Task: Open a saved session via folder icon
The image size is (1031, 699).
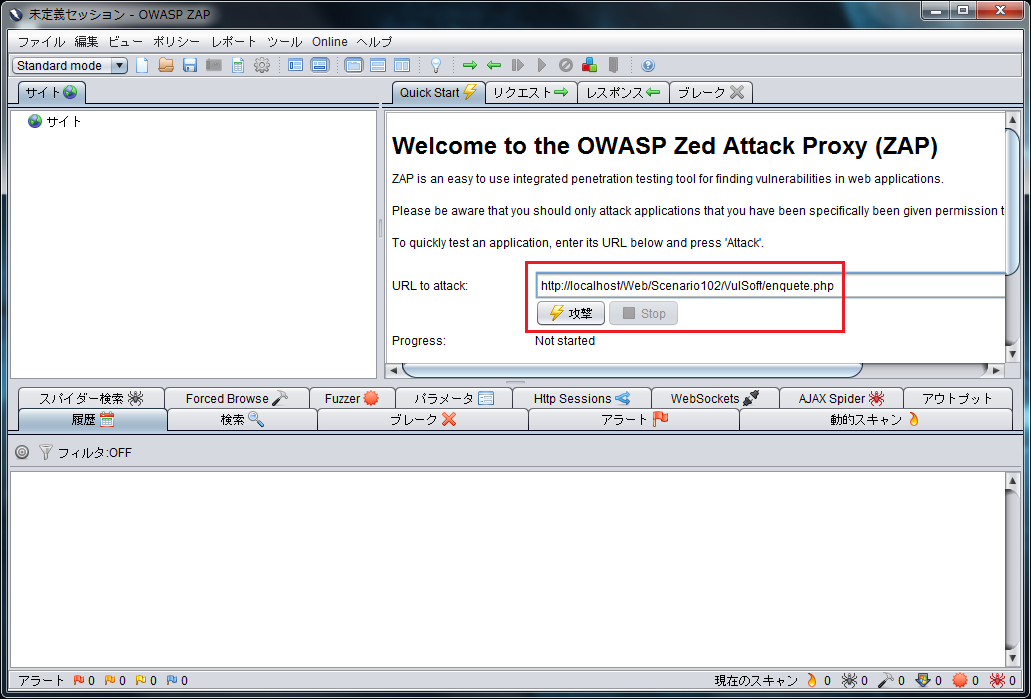Action: [166, 65]
